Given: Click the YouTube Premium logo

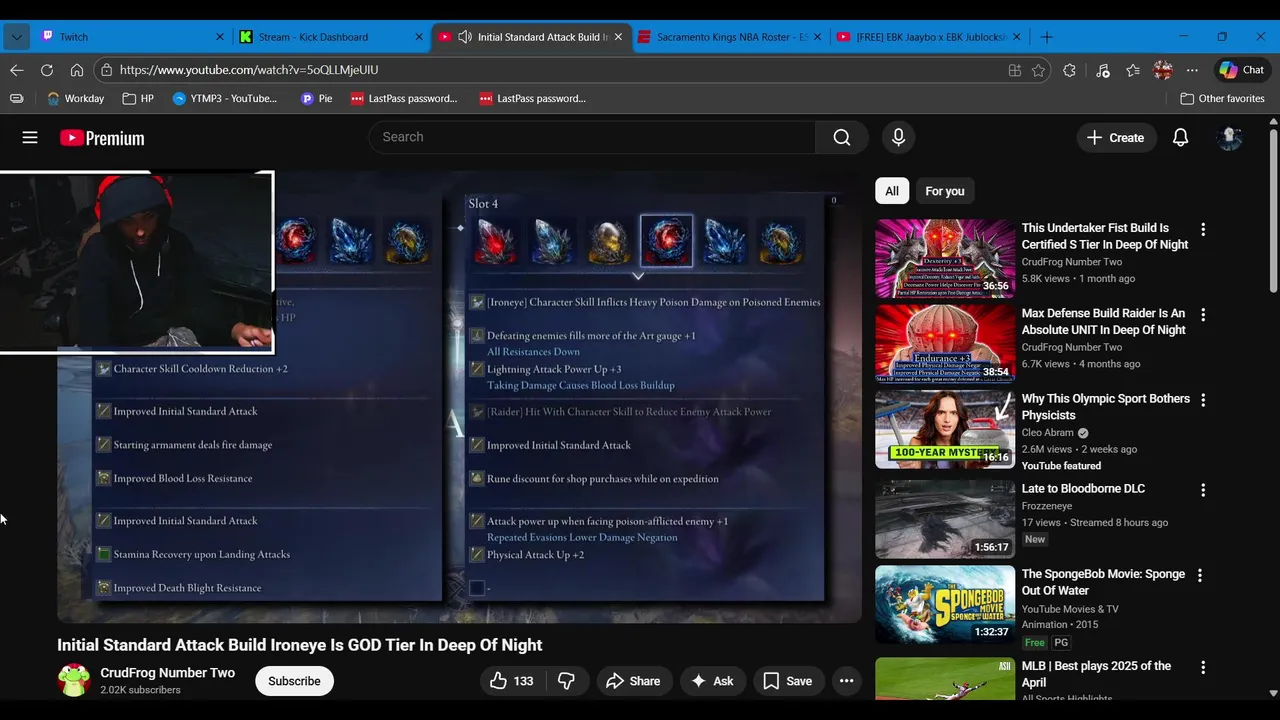Looking at the screenshot, I should pos(102,138).
